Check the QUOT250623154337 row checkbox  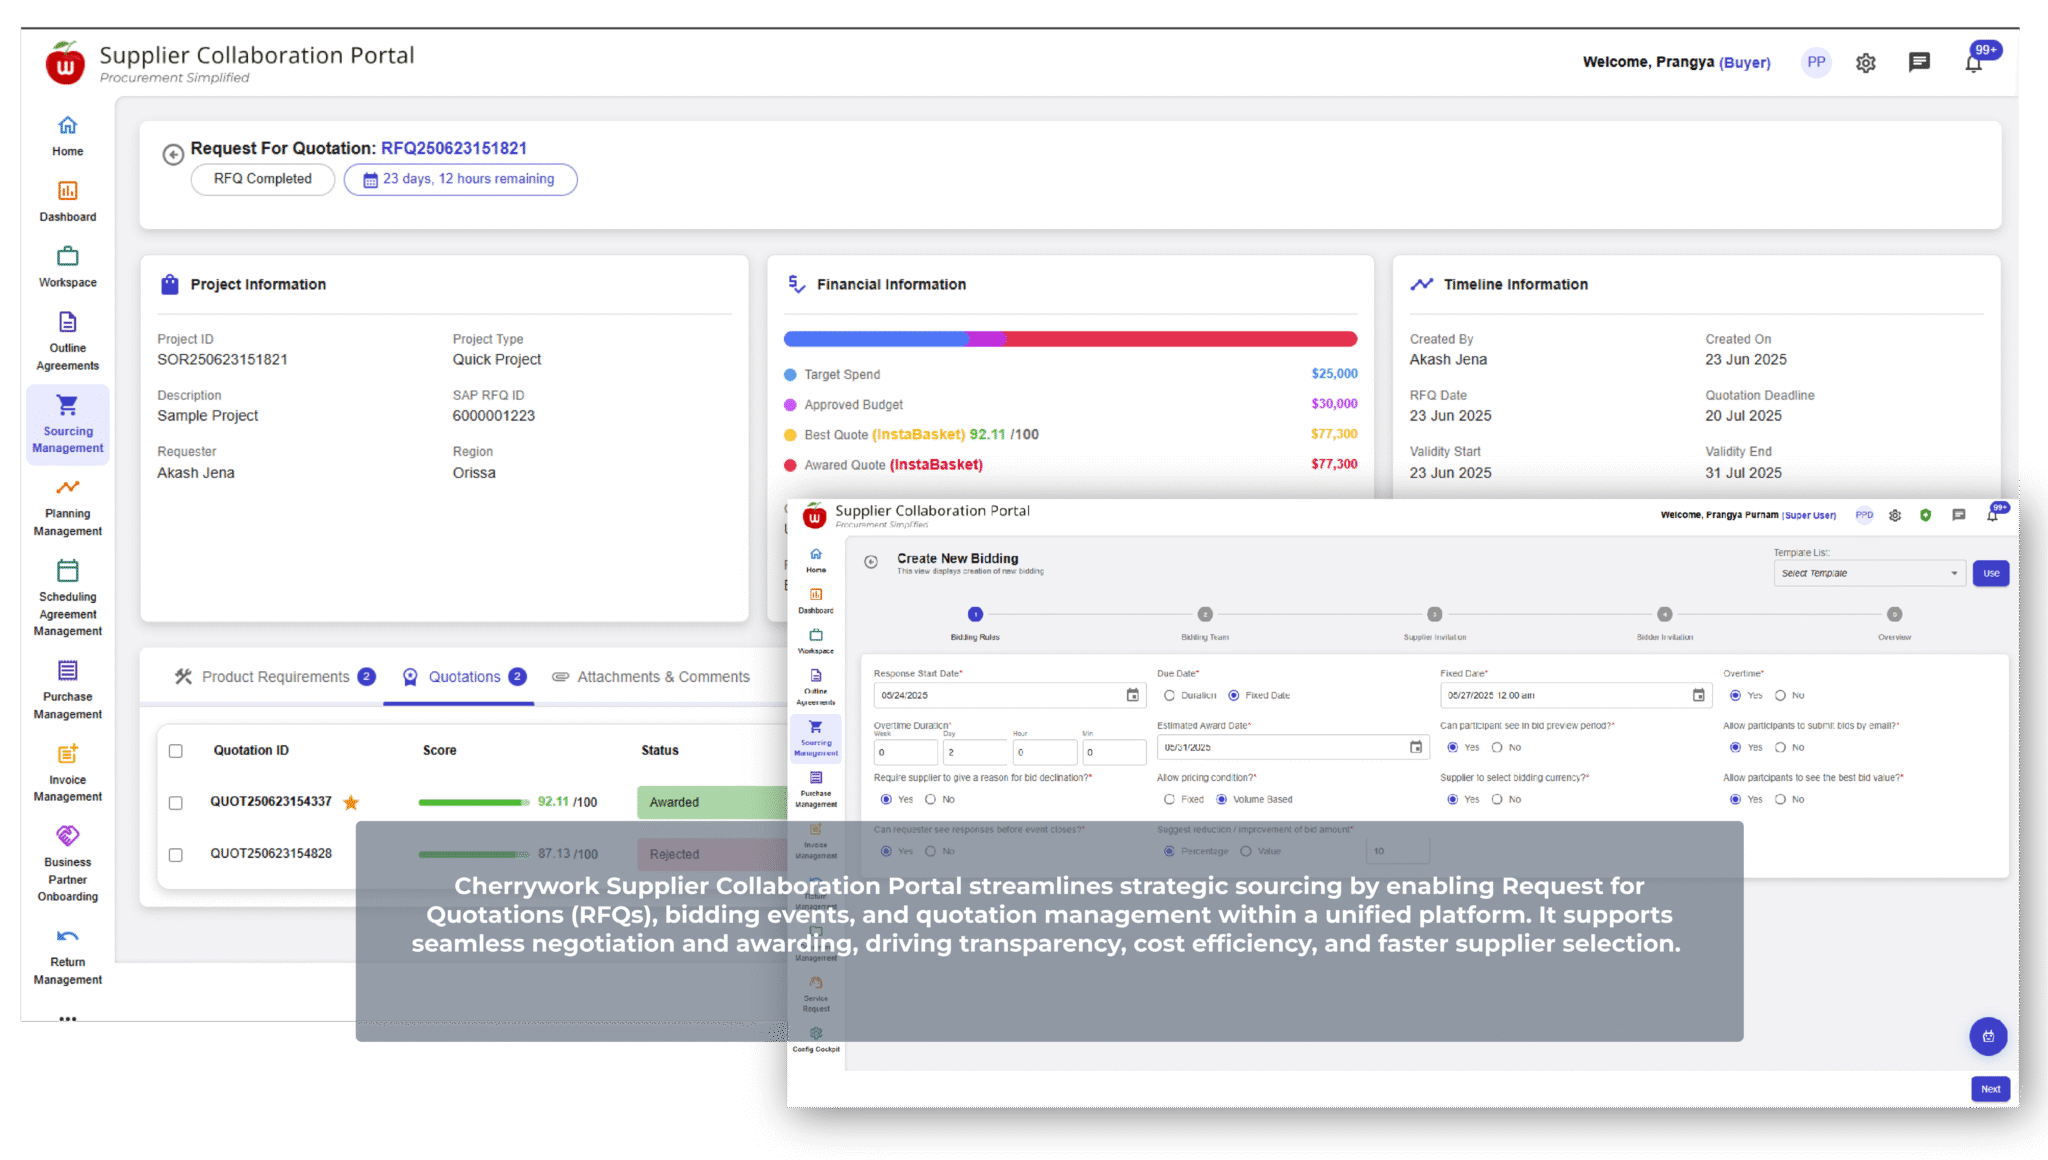[x=176, y=803]
